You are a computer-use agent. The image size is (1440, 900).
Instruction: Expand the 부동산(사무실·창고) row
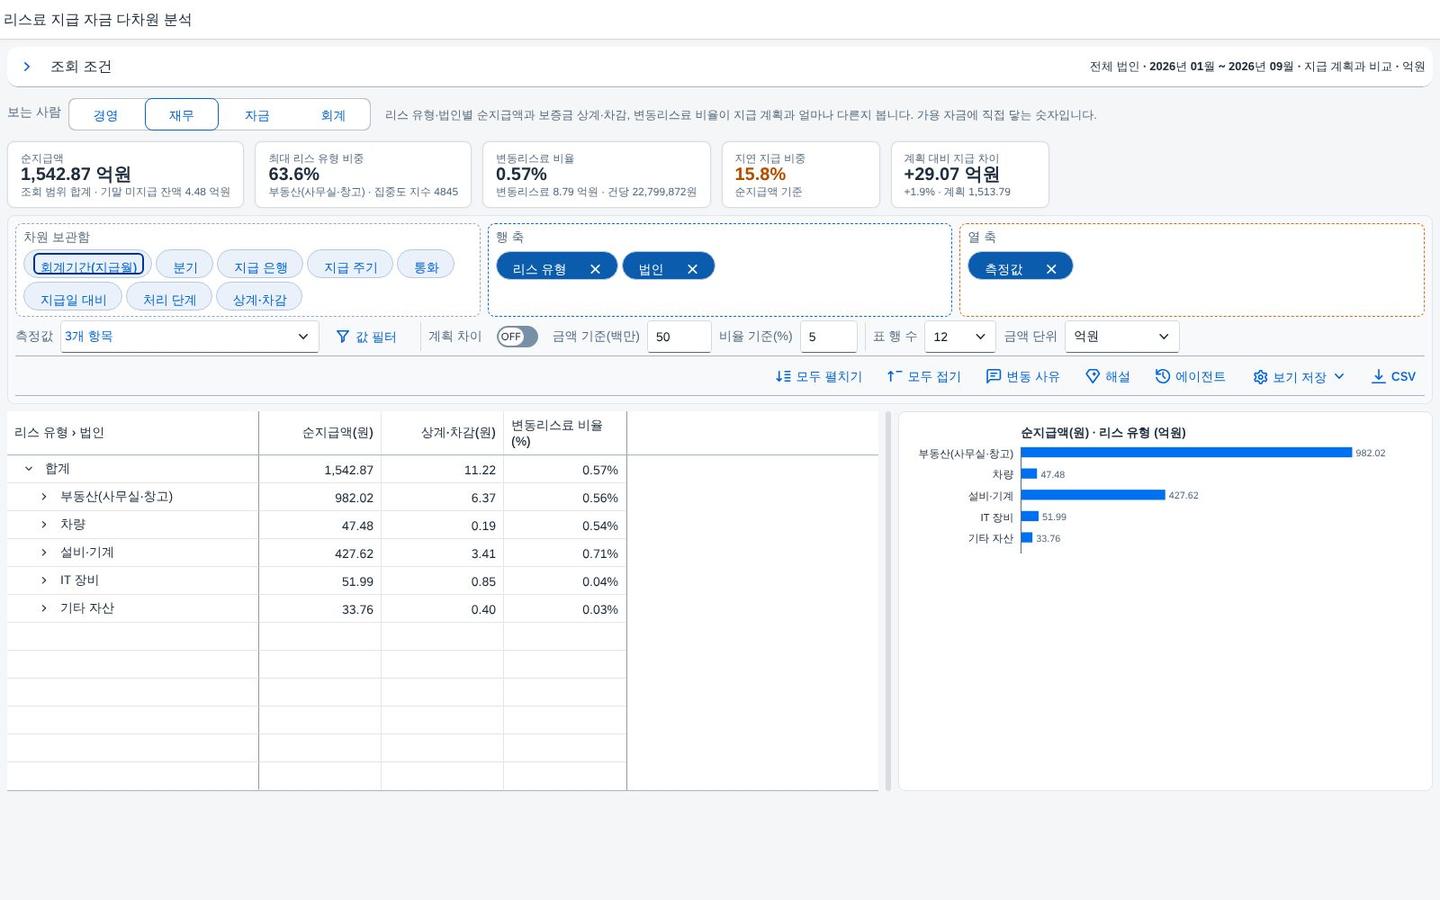point(44,497)
